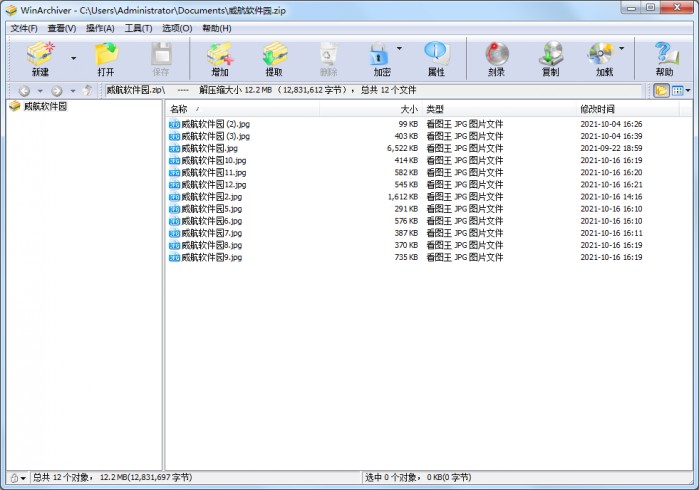Open the 文件(F) menu

point(24,28)
